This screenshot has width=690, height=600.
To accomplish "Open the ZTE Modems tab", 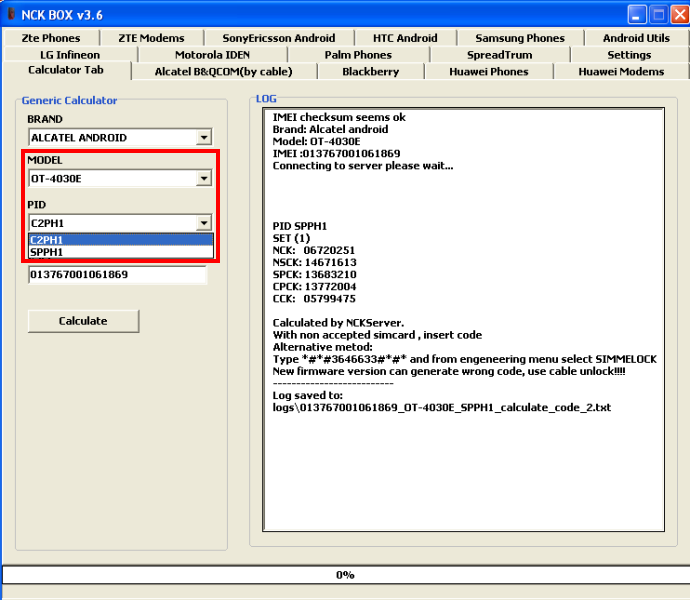I will point(151,38).
